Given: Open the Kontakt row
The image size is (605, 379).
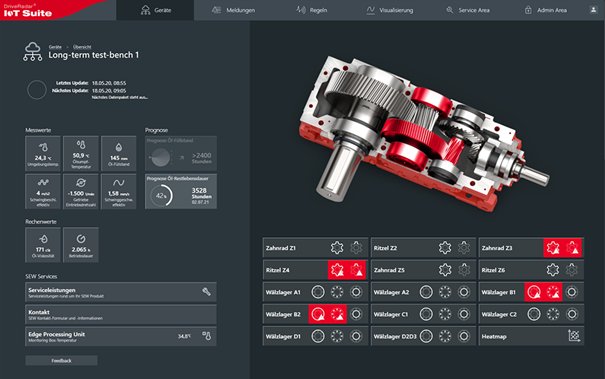Looking at the screenshot, I should (121, 314).
